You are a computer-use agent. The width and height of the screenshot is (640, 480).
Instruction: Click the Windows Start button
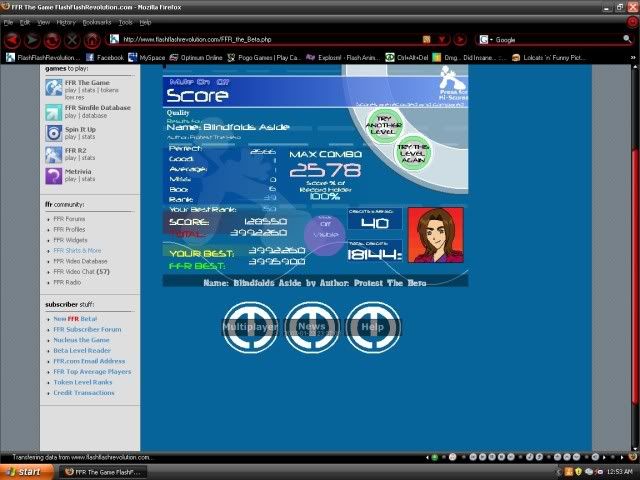(24, 470)
